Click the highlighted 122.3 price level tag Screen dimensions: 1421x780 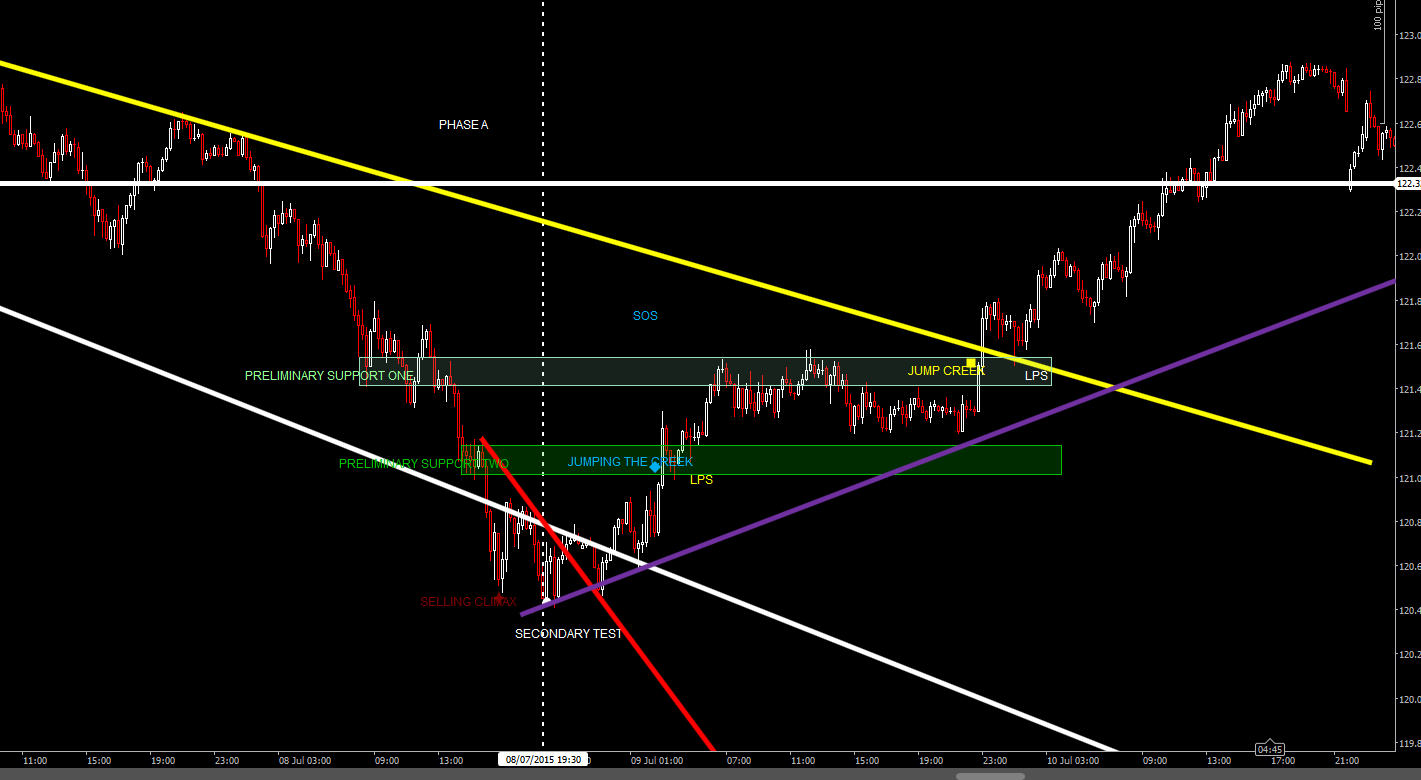tap(1408, 183)
